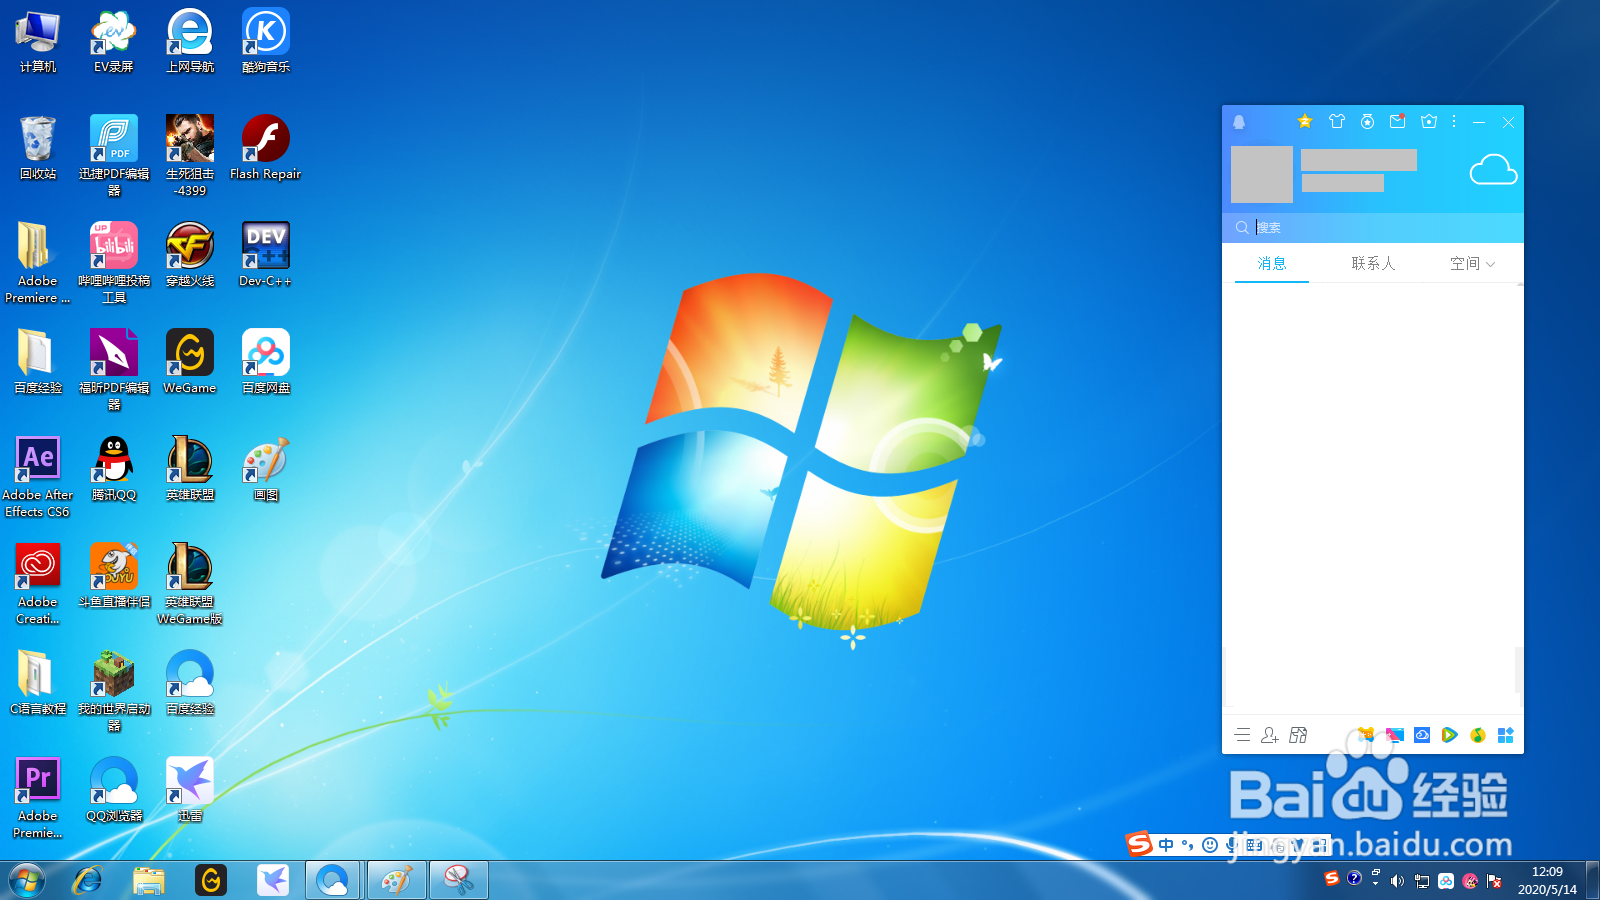
Task: Select 上网导航 desktop shortcut
Action: pos(190,42)
